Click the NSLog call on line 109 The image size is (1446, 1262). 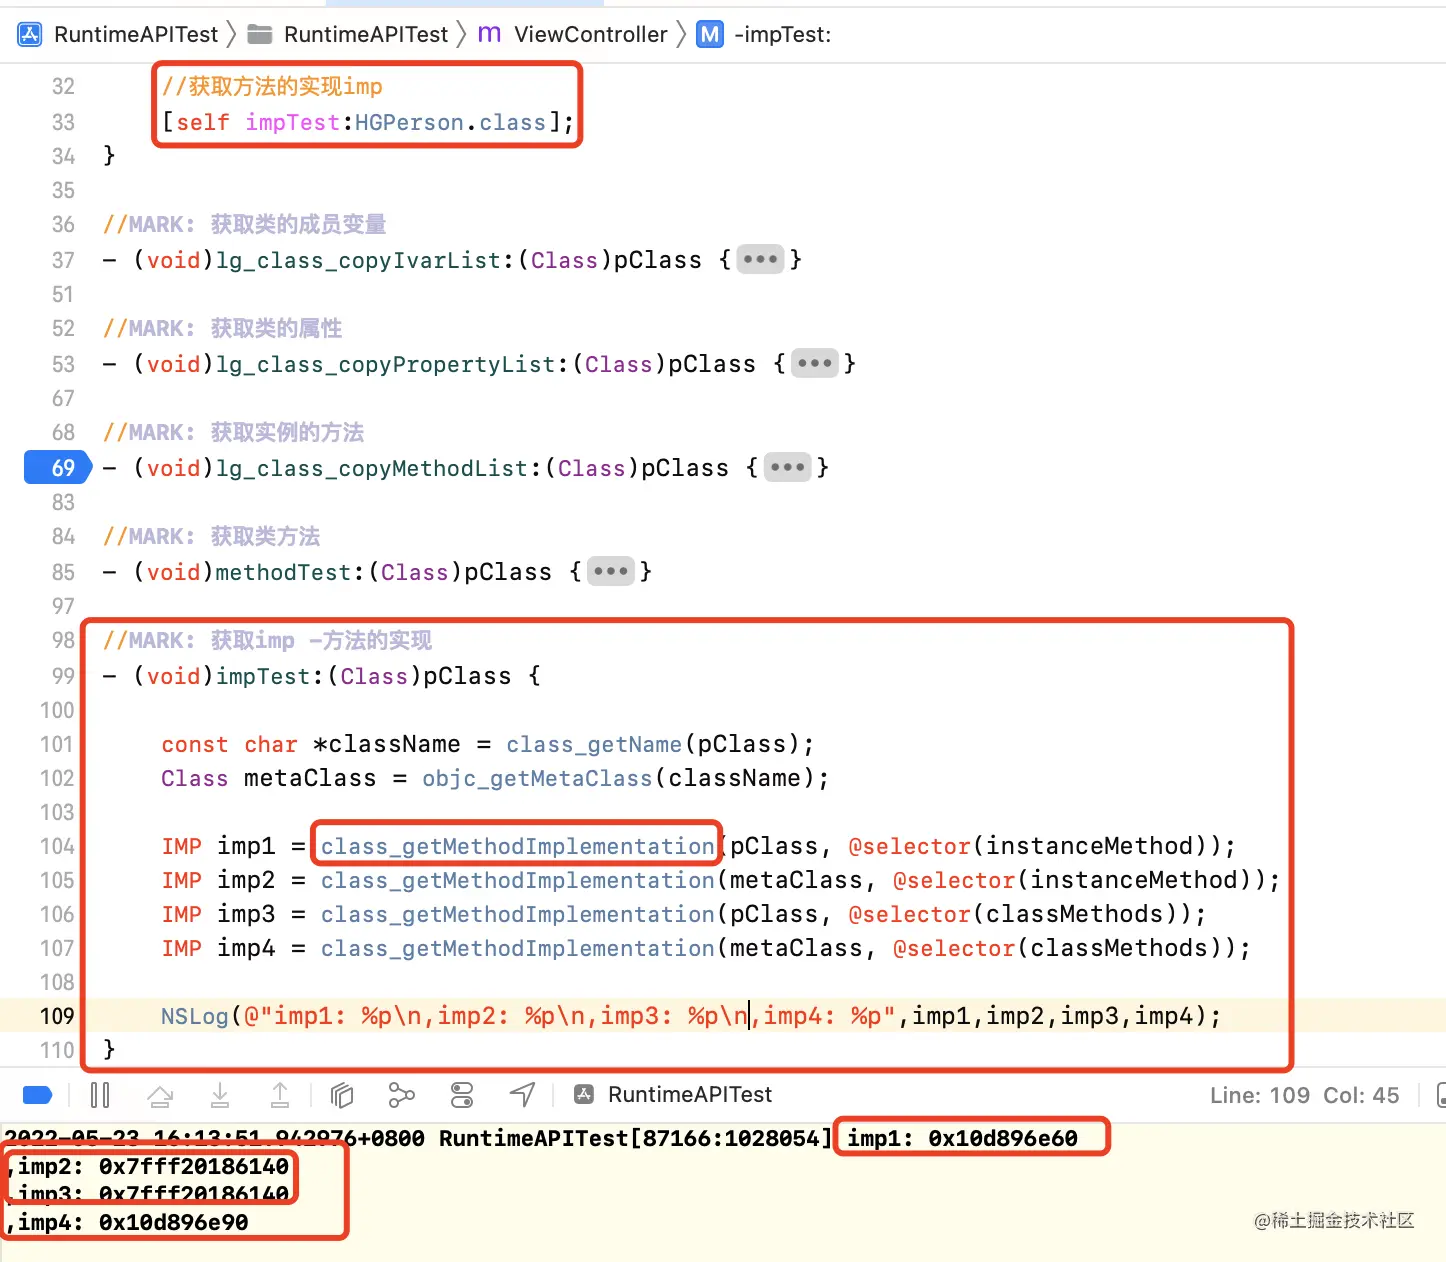tap(195, 1016)
